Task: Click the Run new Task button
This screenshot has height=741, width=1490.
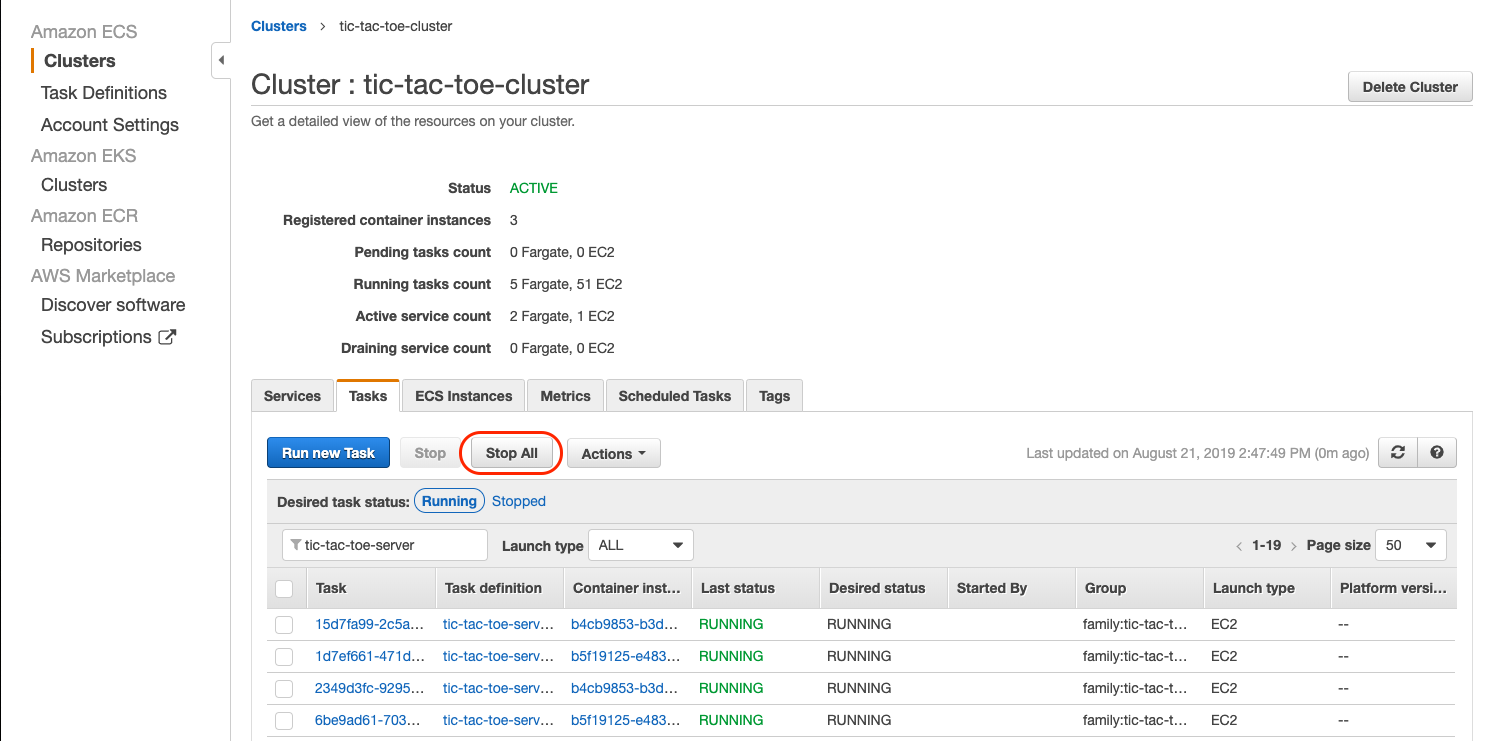Action: click(x=328, y=453)
